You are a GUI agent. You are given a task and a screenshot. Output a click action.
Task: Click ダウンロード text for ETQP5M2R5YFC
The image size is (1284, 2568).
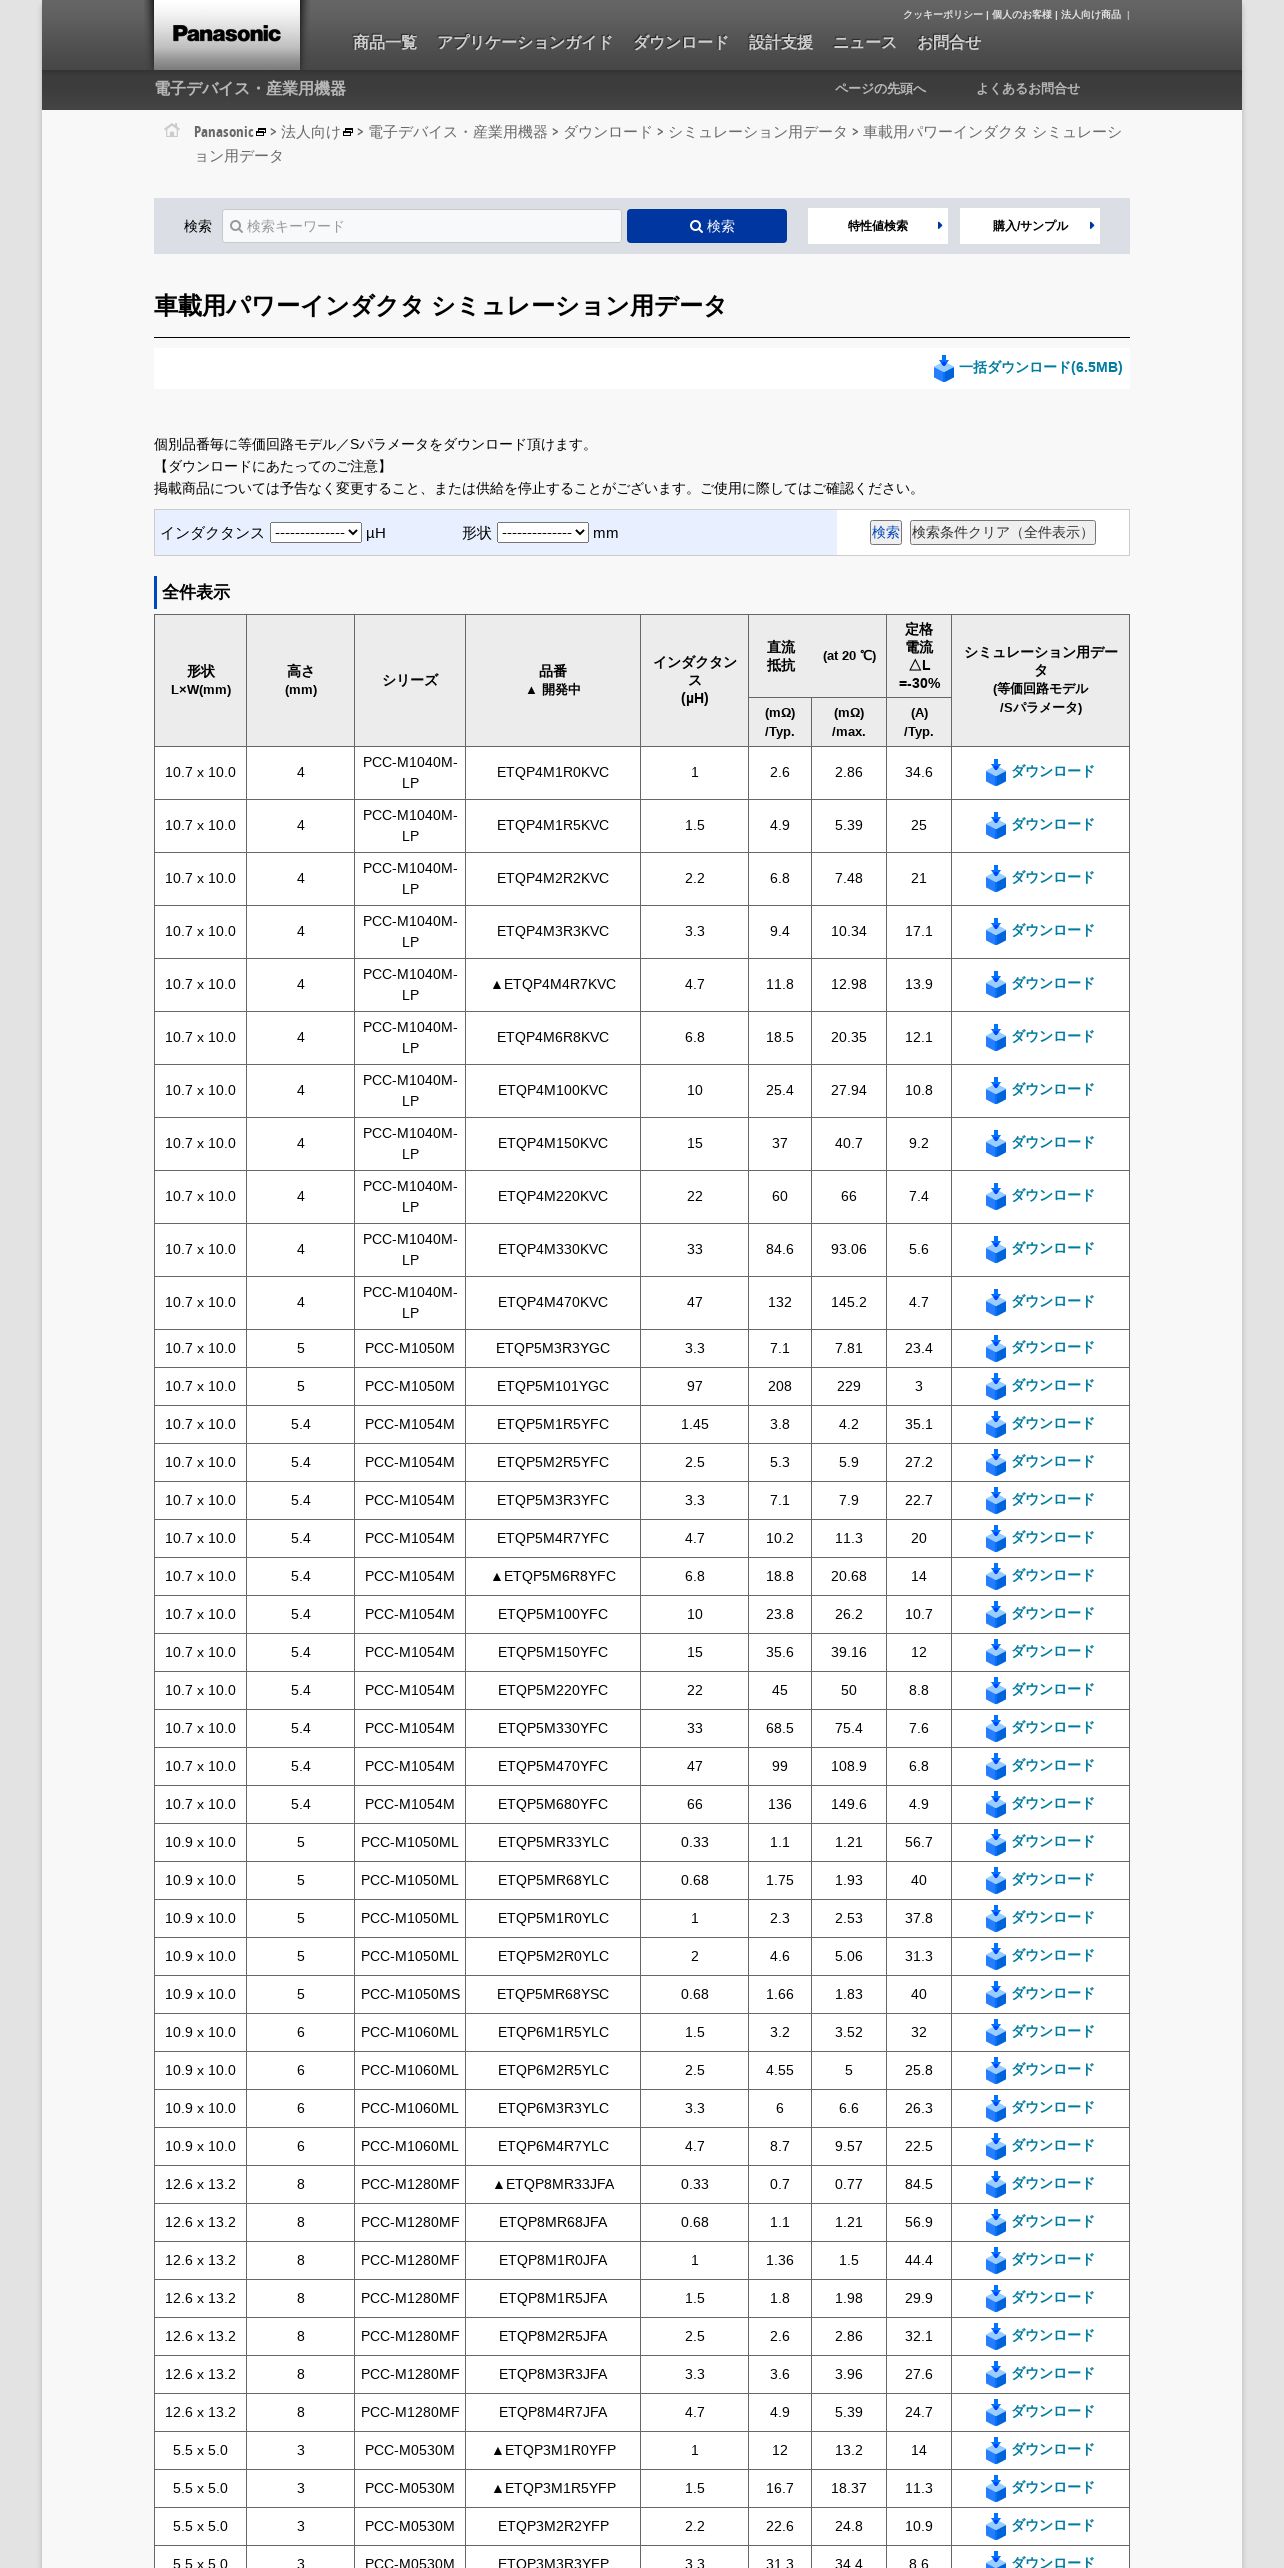click(x=1052, y=1462)
